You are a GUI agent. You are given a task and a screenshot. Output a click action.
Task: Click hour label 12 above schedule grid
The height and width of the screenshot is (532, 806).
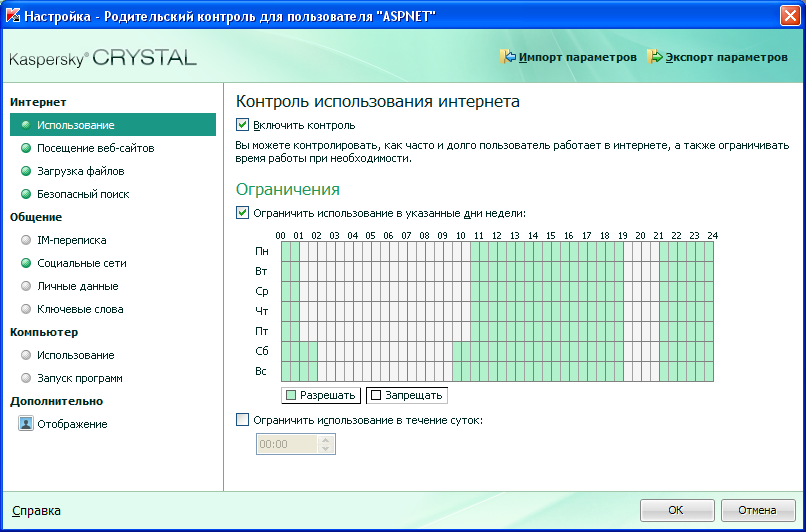497,235
